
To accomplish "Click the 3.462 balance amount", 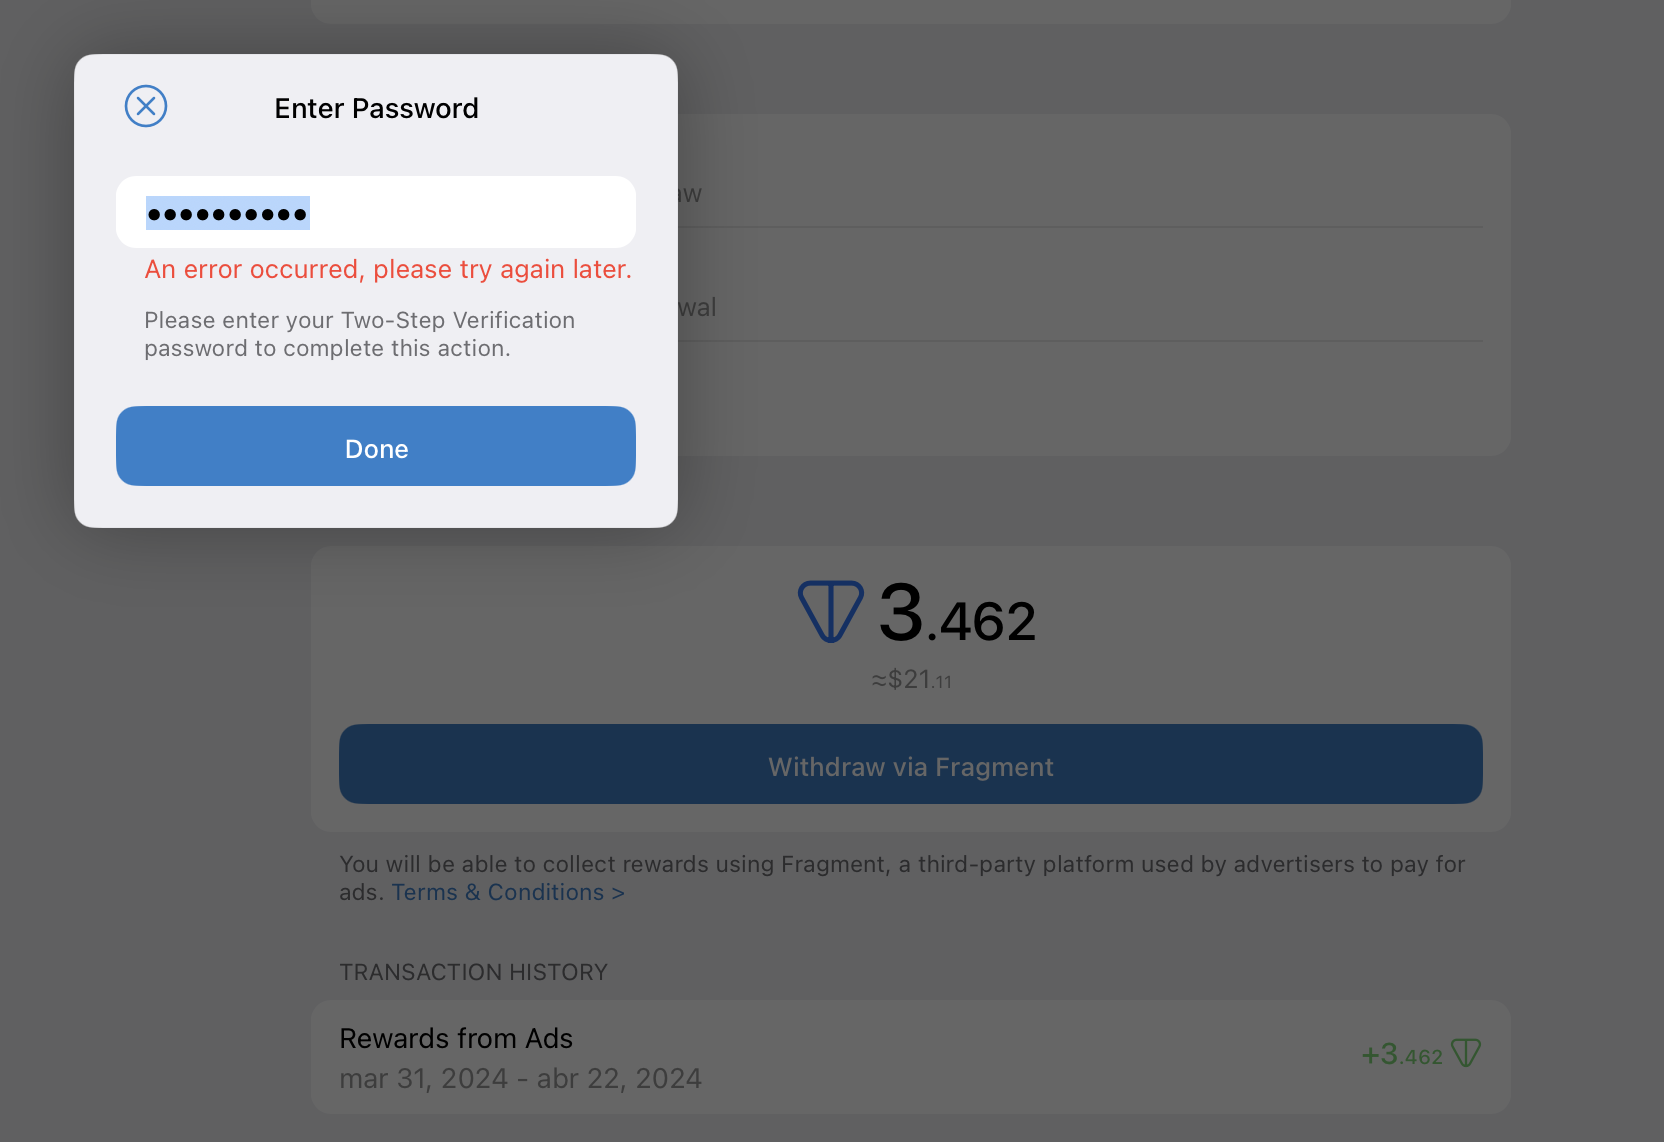I will pyautogui.click(x=957, y=614).
